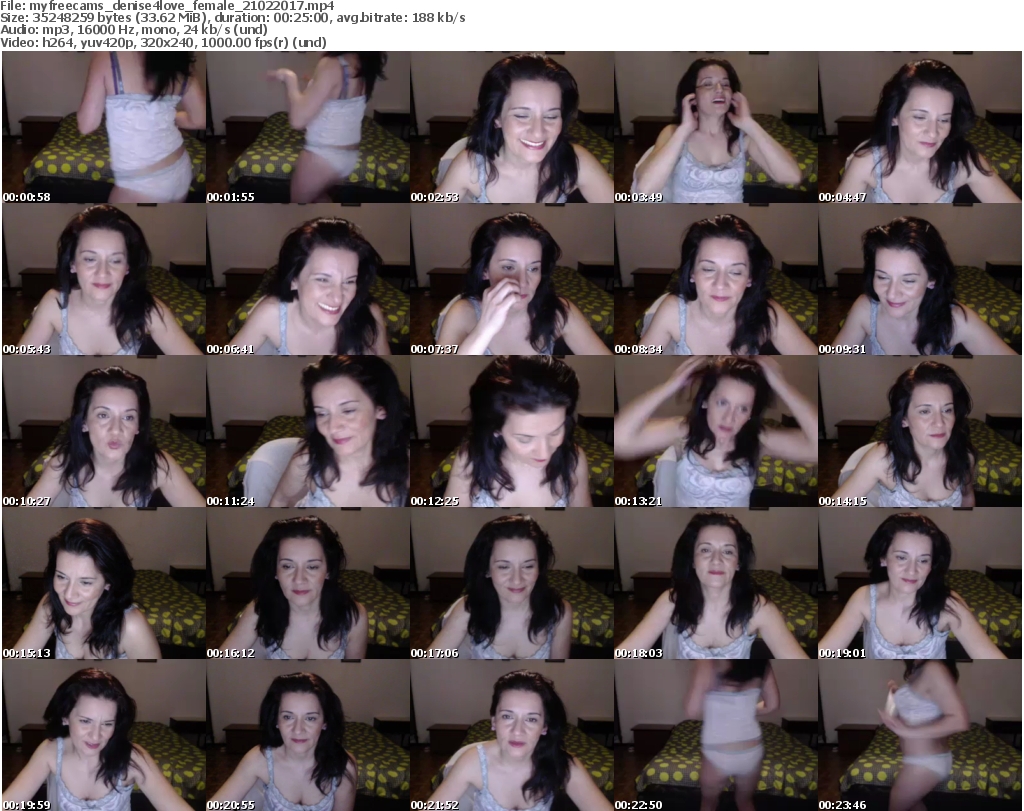Select the thumbnail timestamped 00:01:55
The width and height of the screenshot is (1024, 811).
(x=308, y=127)
